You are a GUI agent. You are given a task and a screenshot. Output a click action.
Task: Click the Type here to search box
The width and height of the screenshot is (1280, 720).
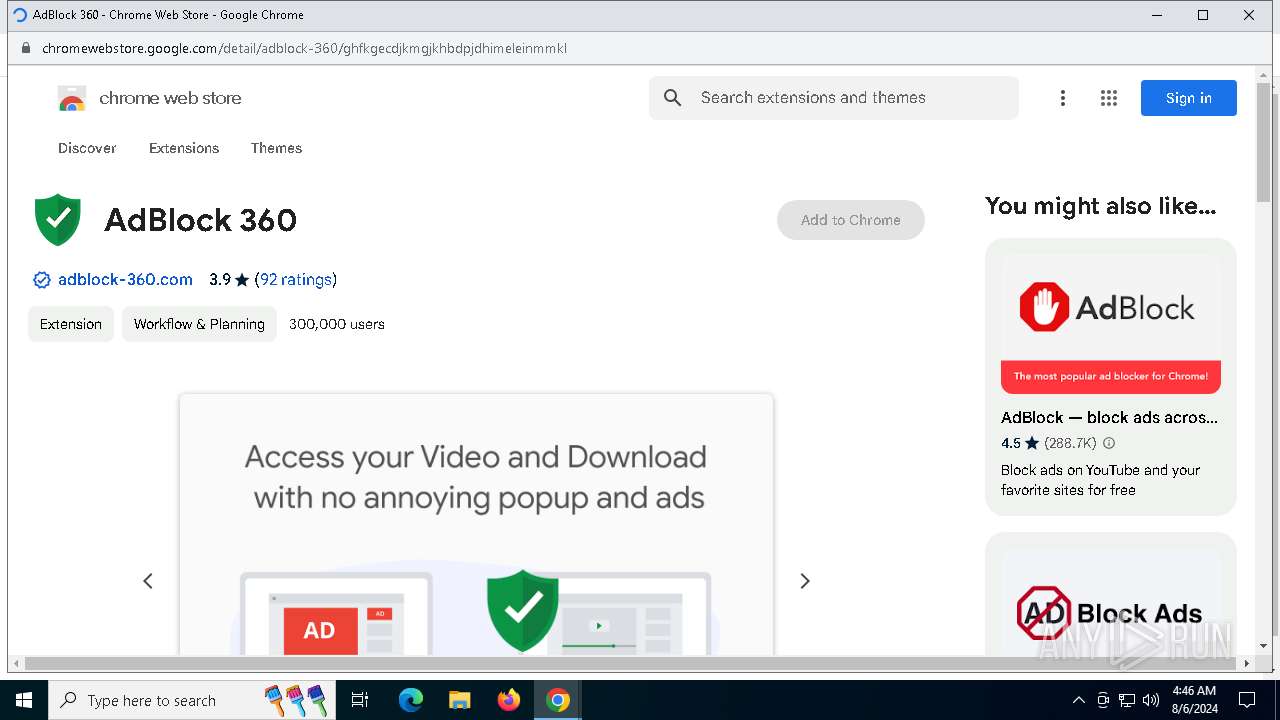[x=190, y=700]
